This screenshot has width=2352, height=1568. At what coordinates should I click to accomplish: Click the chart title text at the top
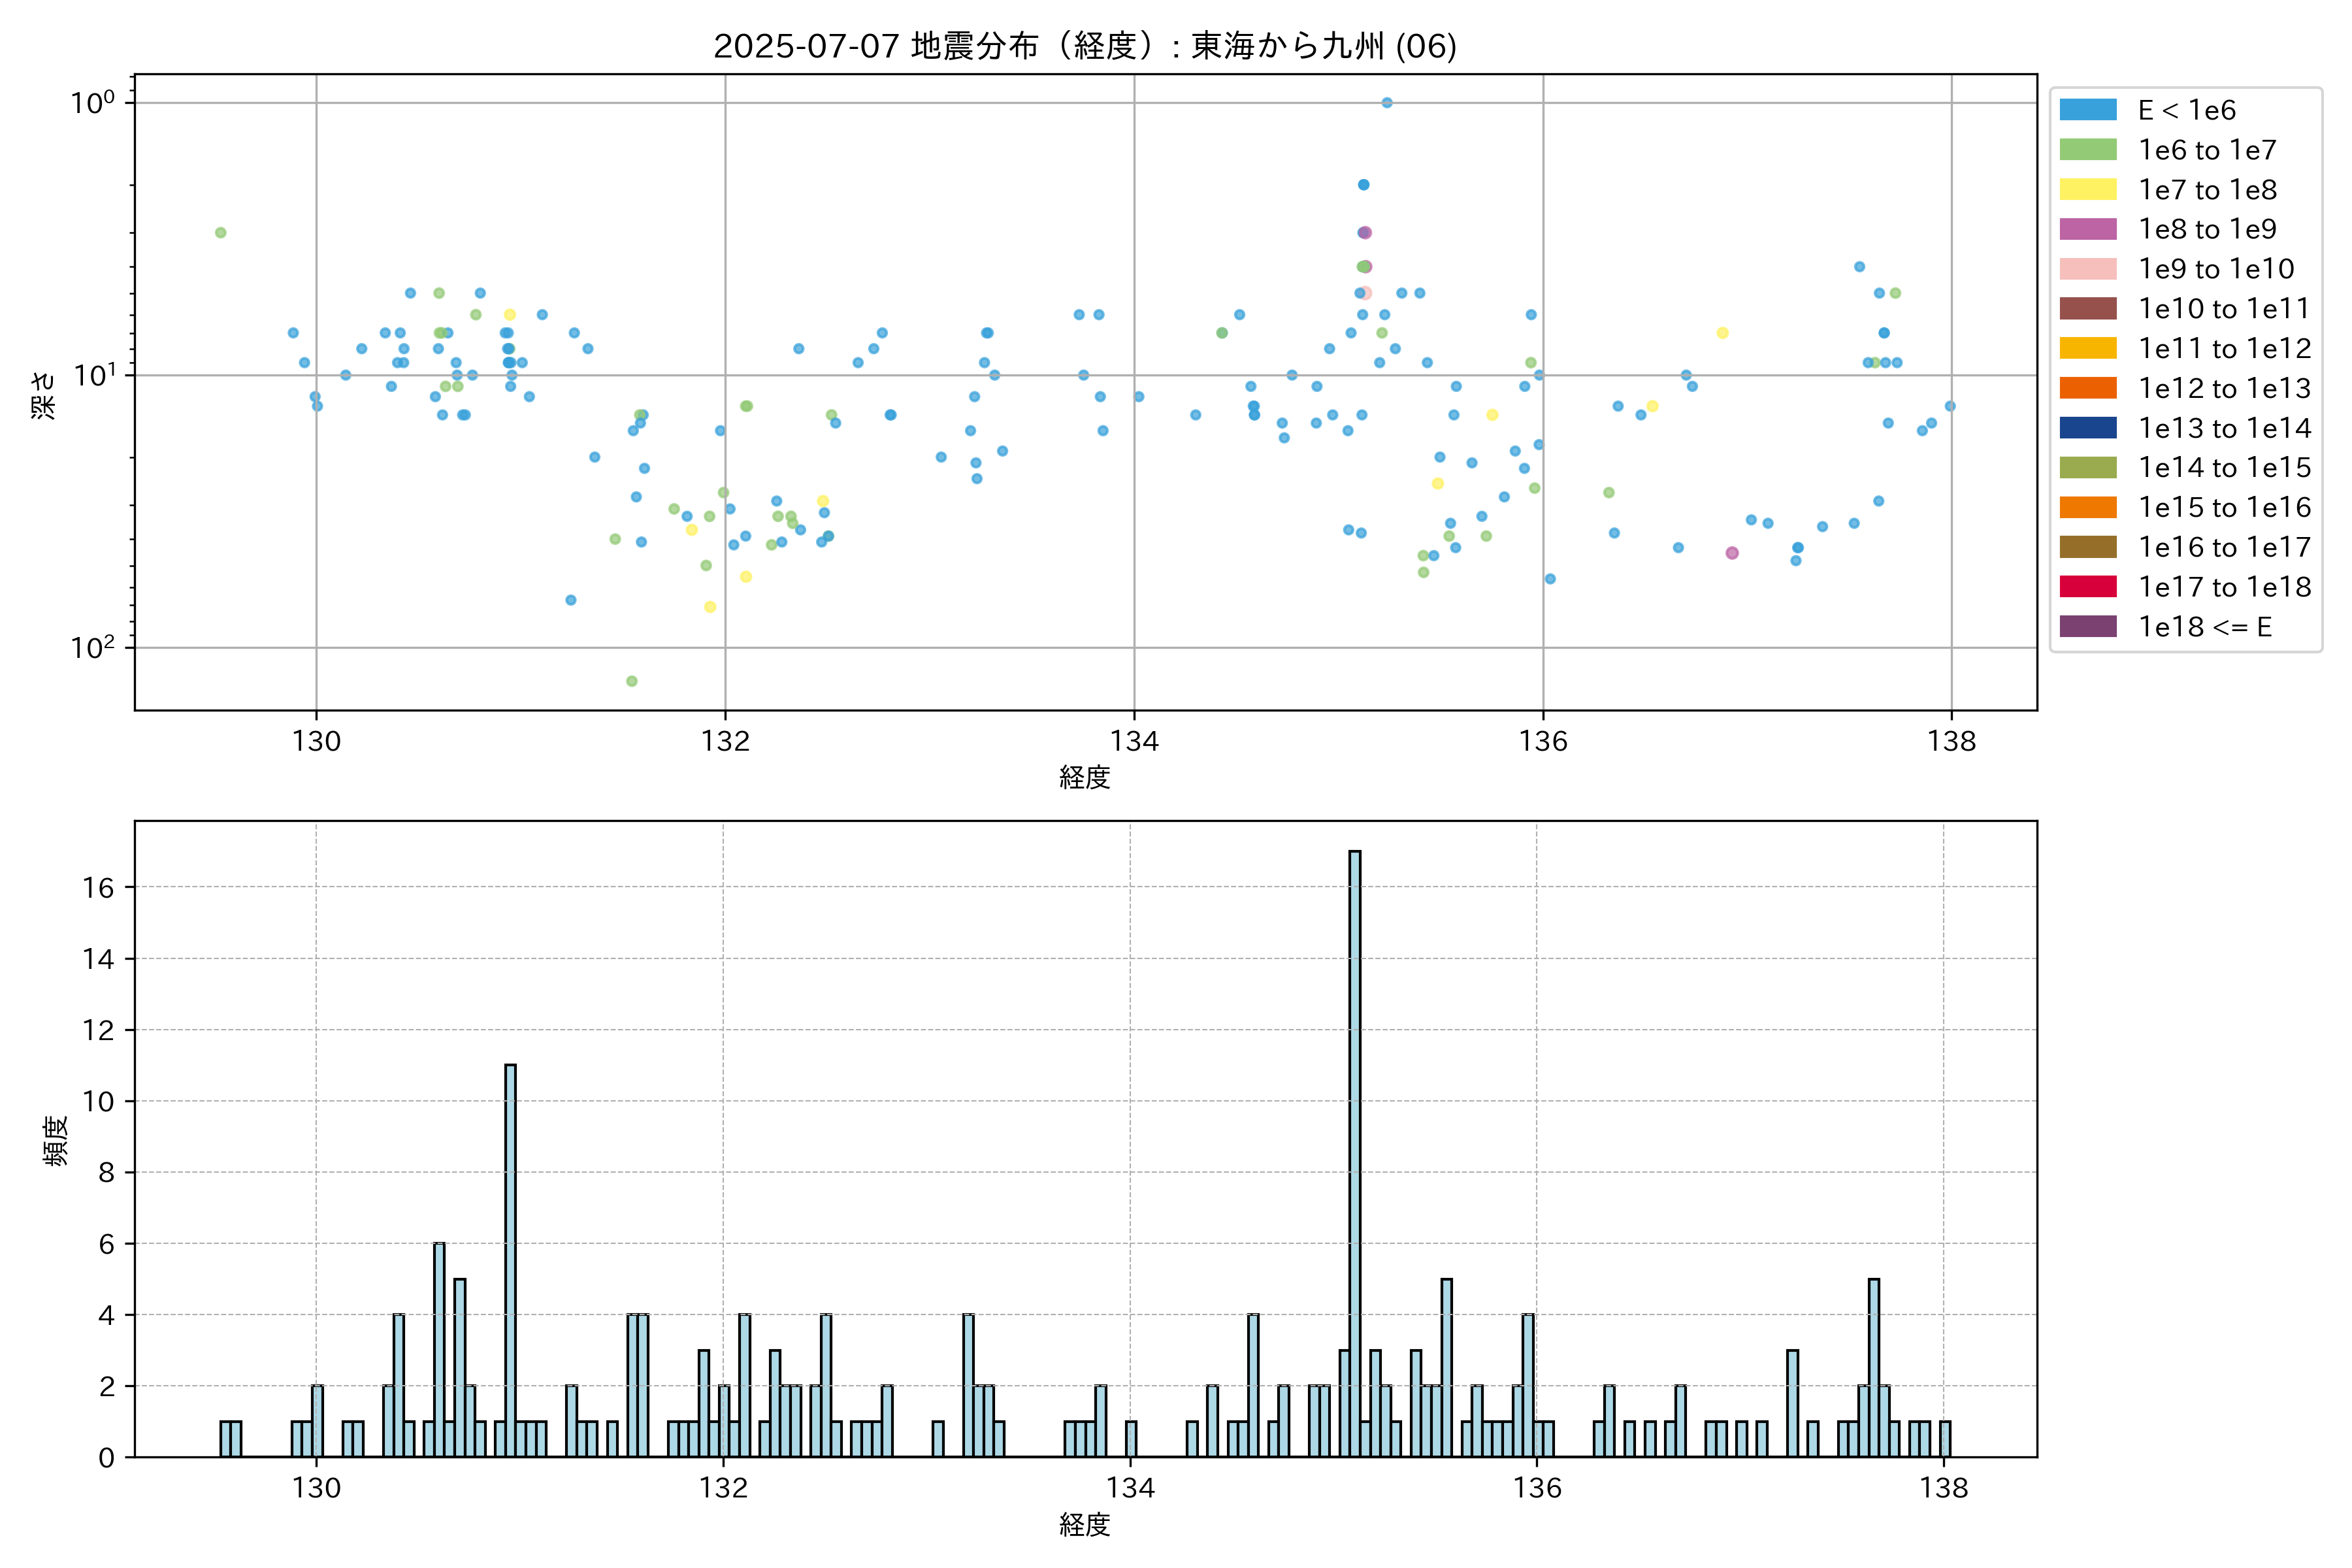click(x=1085, y=46)
